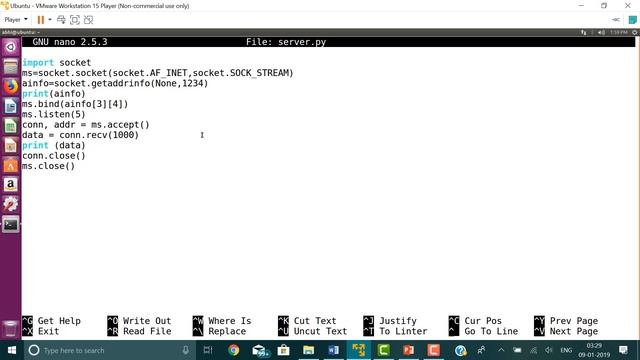
Task: Click nano 'Uncut Text' shortcut label
Action: (320, 331)
